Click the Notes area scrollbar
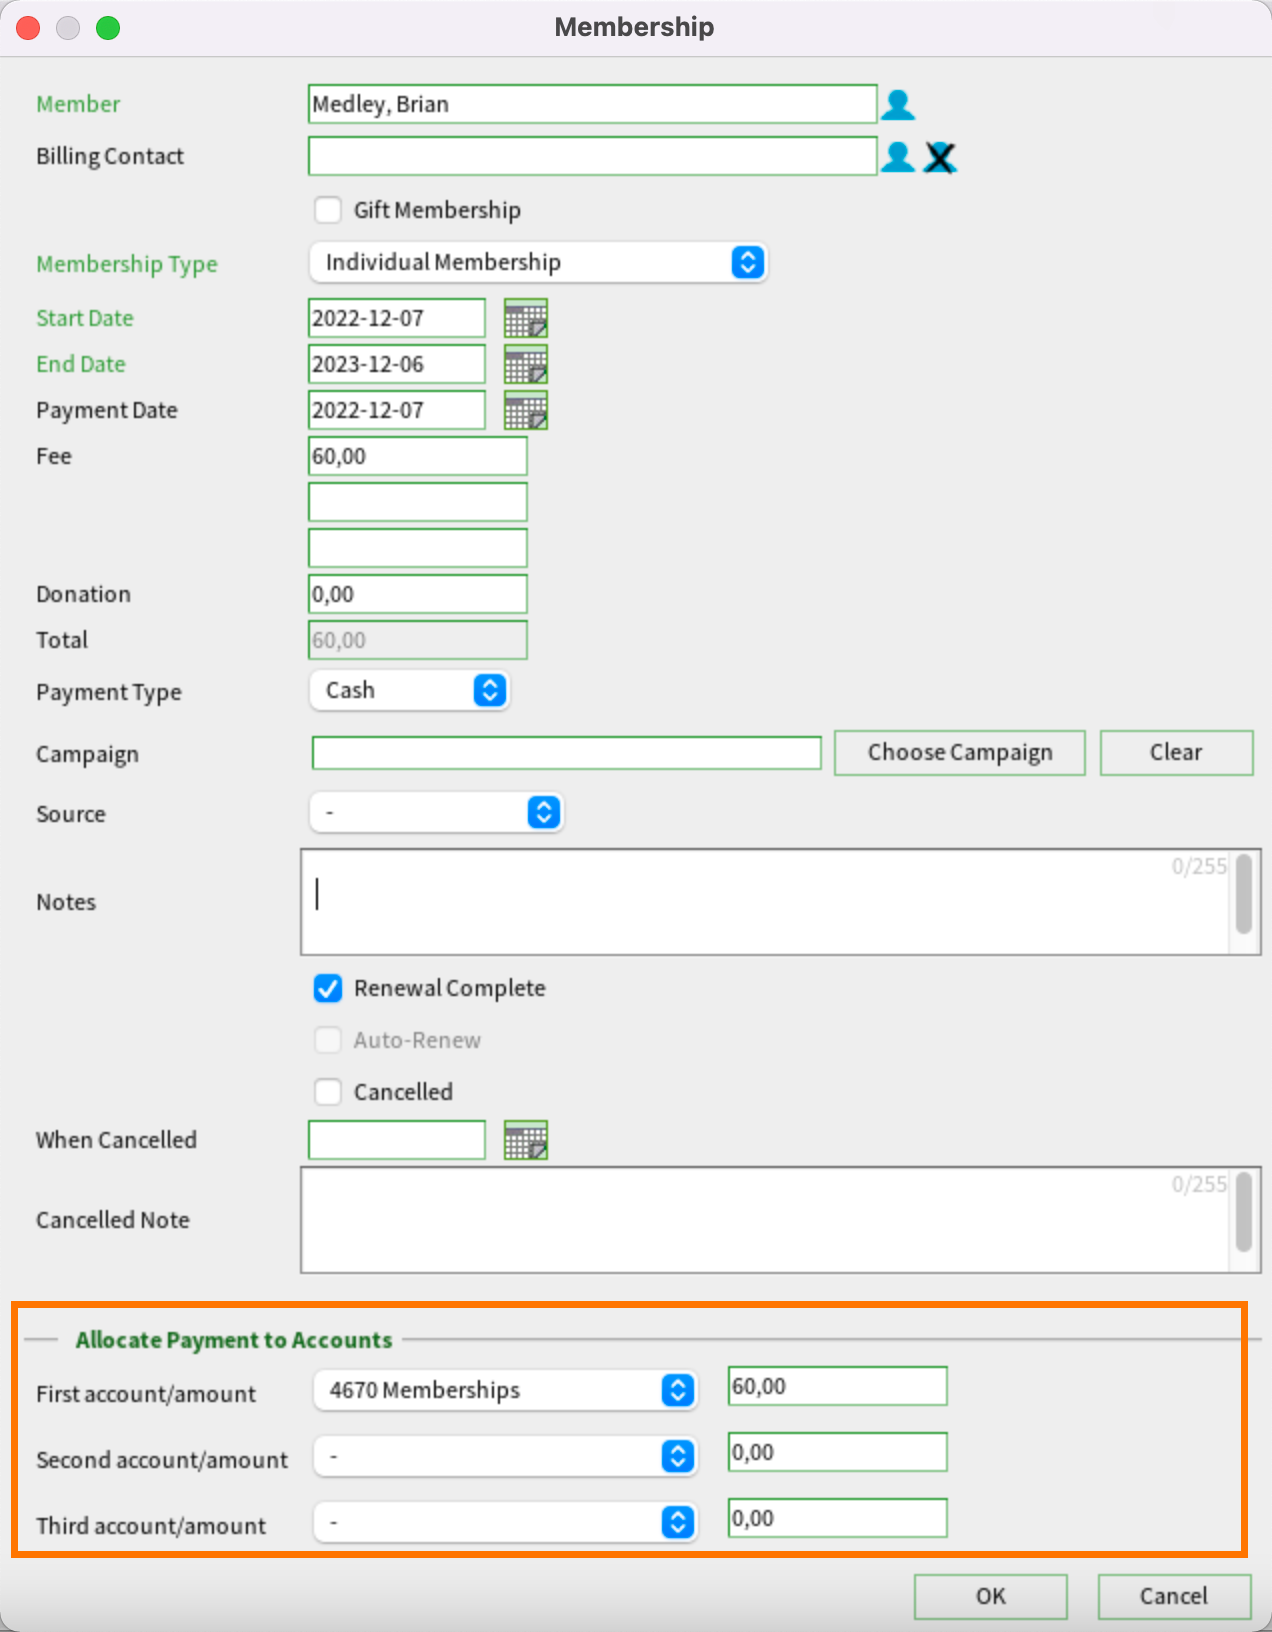1272x1632 pixels. click(x=1244, y=894)
